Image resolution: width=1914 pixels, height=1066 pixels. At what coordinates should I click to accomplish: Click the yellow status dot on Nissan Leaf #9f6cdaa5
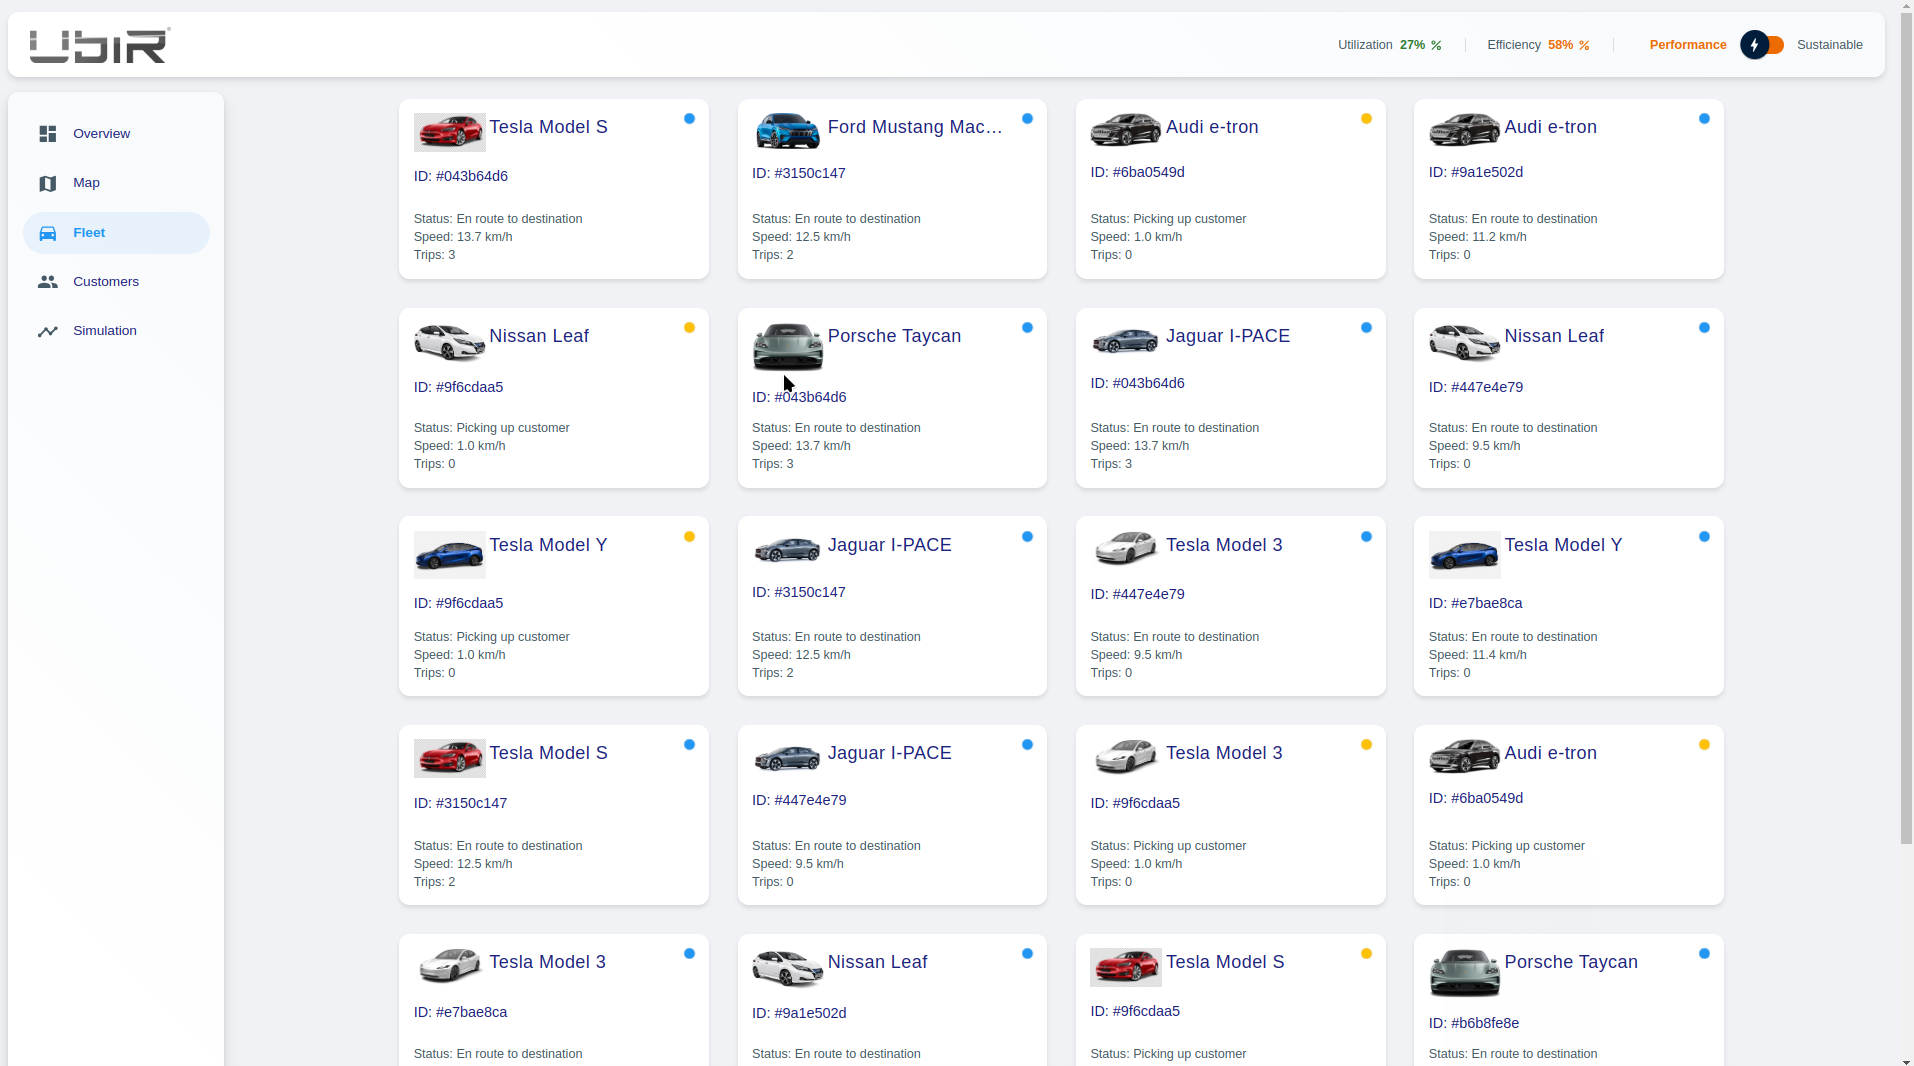[x=689, y=328]
